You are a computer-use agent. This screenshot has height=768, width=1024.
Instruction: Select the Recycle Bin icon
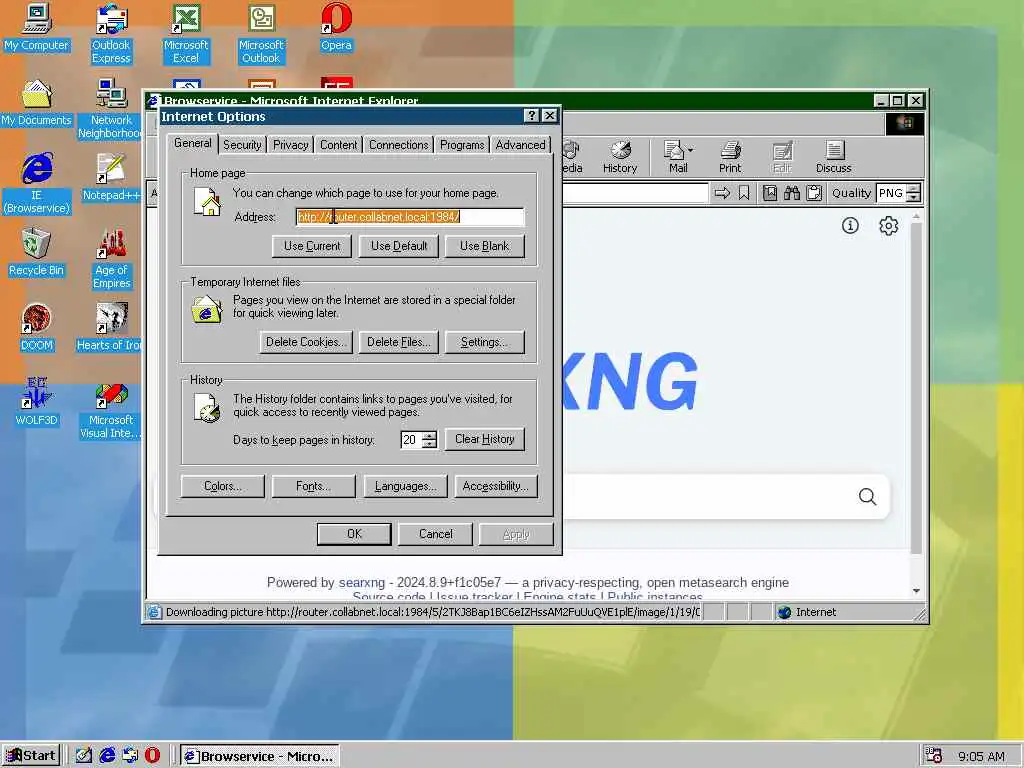[37, 253]
